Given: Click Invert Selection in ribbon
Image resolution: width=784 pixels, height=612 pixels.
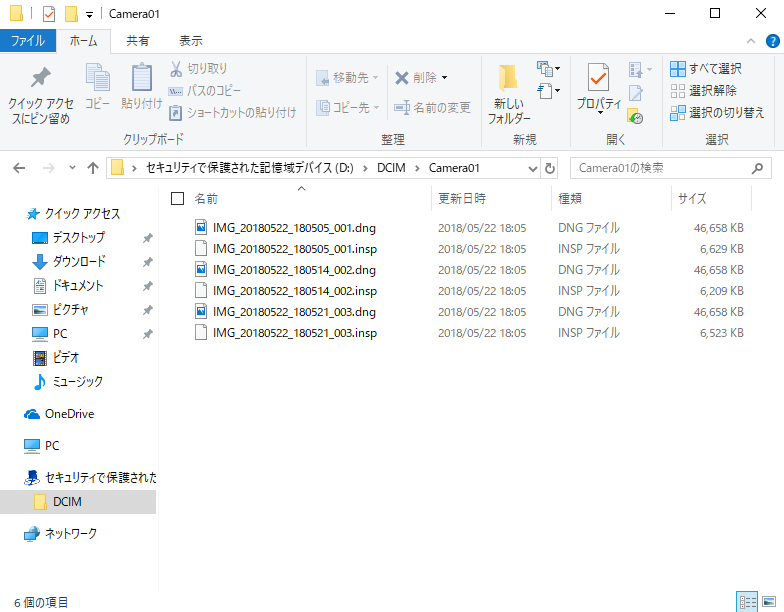Looking at the screenshot, I should (x=717, y=112).
